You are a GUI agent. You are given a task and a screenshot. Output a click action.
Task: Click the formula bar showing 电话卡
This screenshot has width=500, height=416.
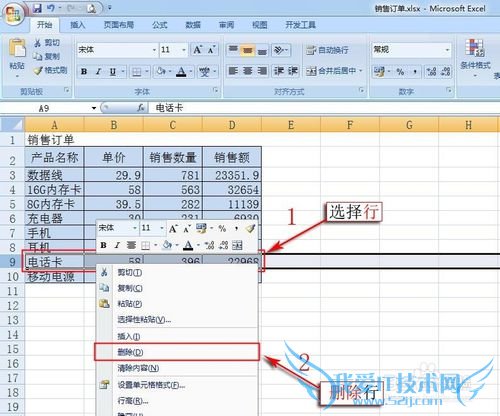[323, 108]
